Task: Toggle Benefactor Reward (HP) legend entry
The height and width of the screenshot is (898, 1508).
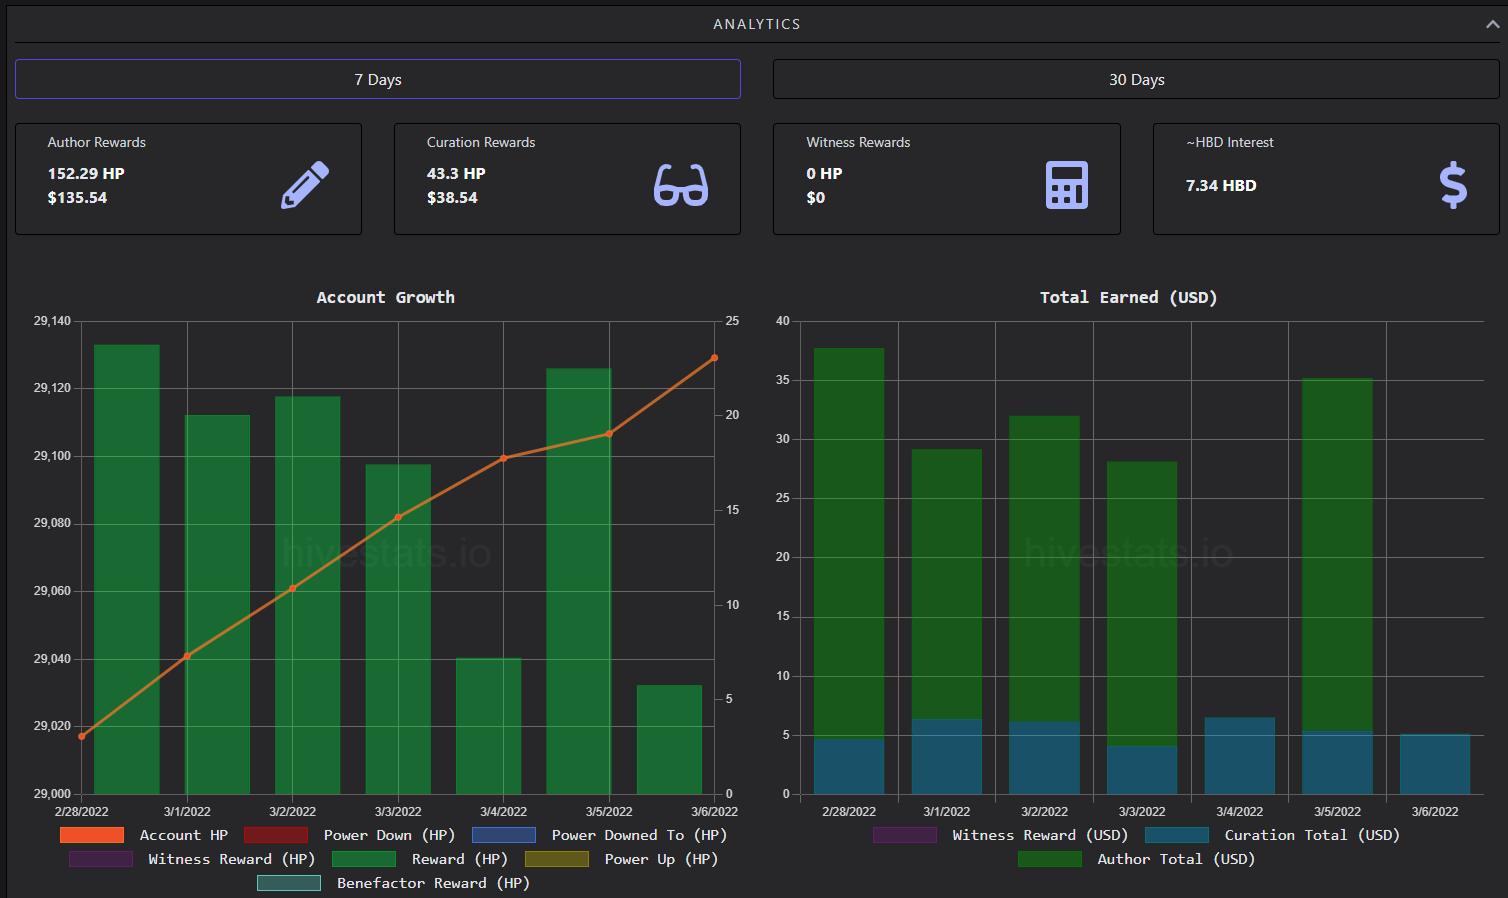Action: point(394,883)
